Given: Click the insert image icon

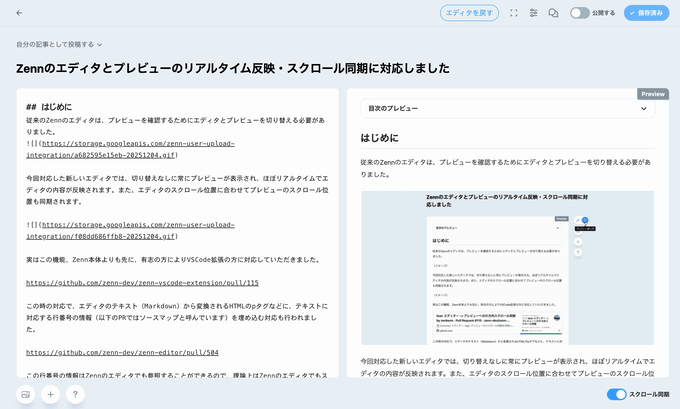Looking at the screenshot, I should point(26,394).
